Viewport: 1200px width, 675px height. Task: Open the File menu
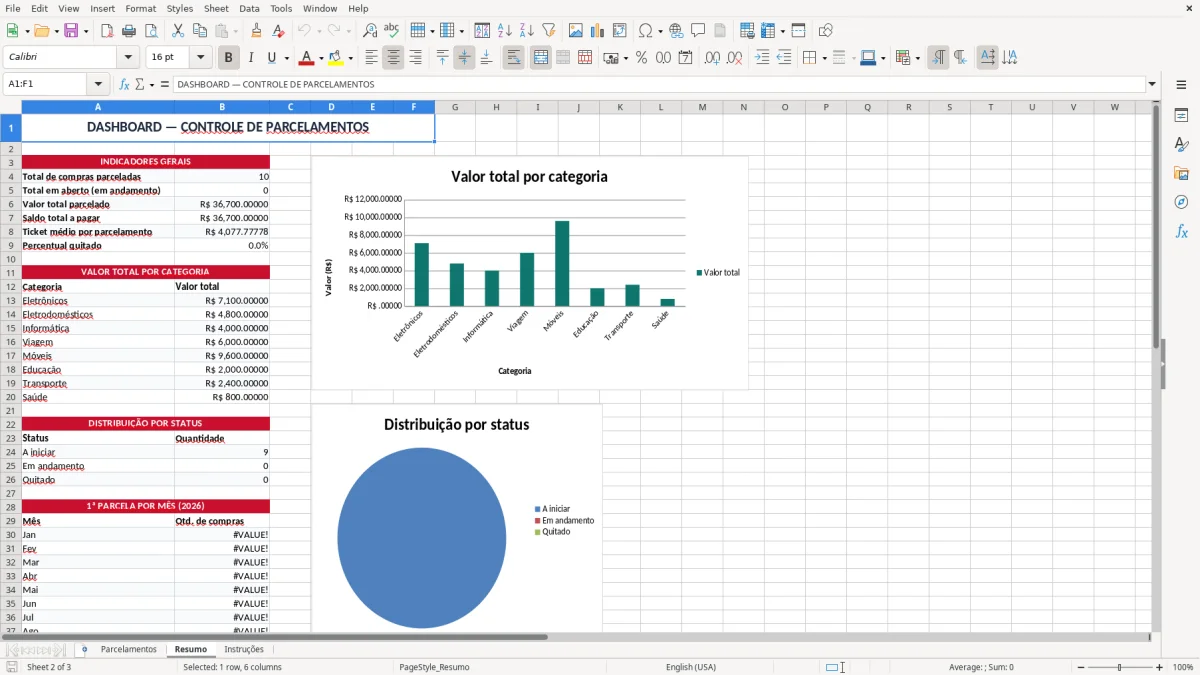[x=13, y=8]
